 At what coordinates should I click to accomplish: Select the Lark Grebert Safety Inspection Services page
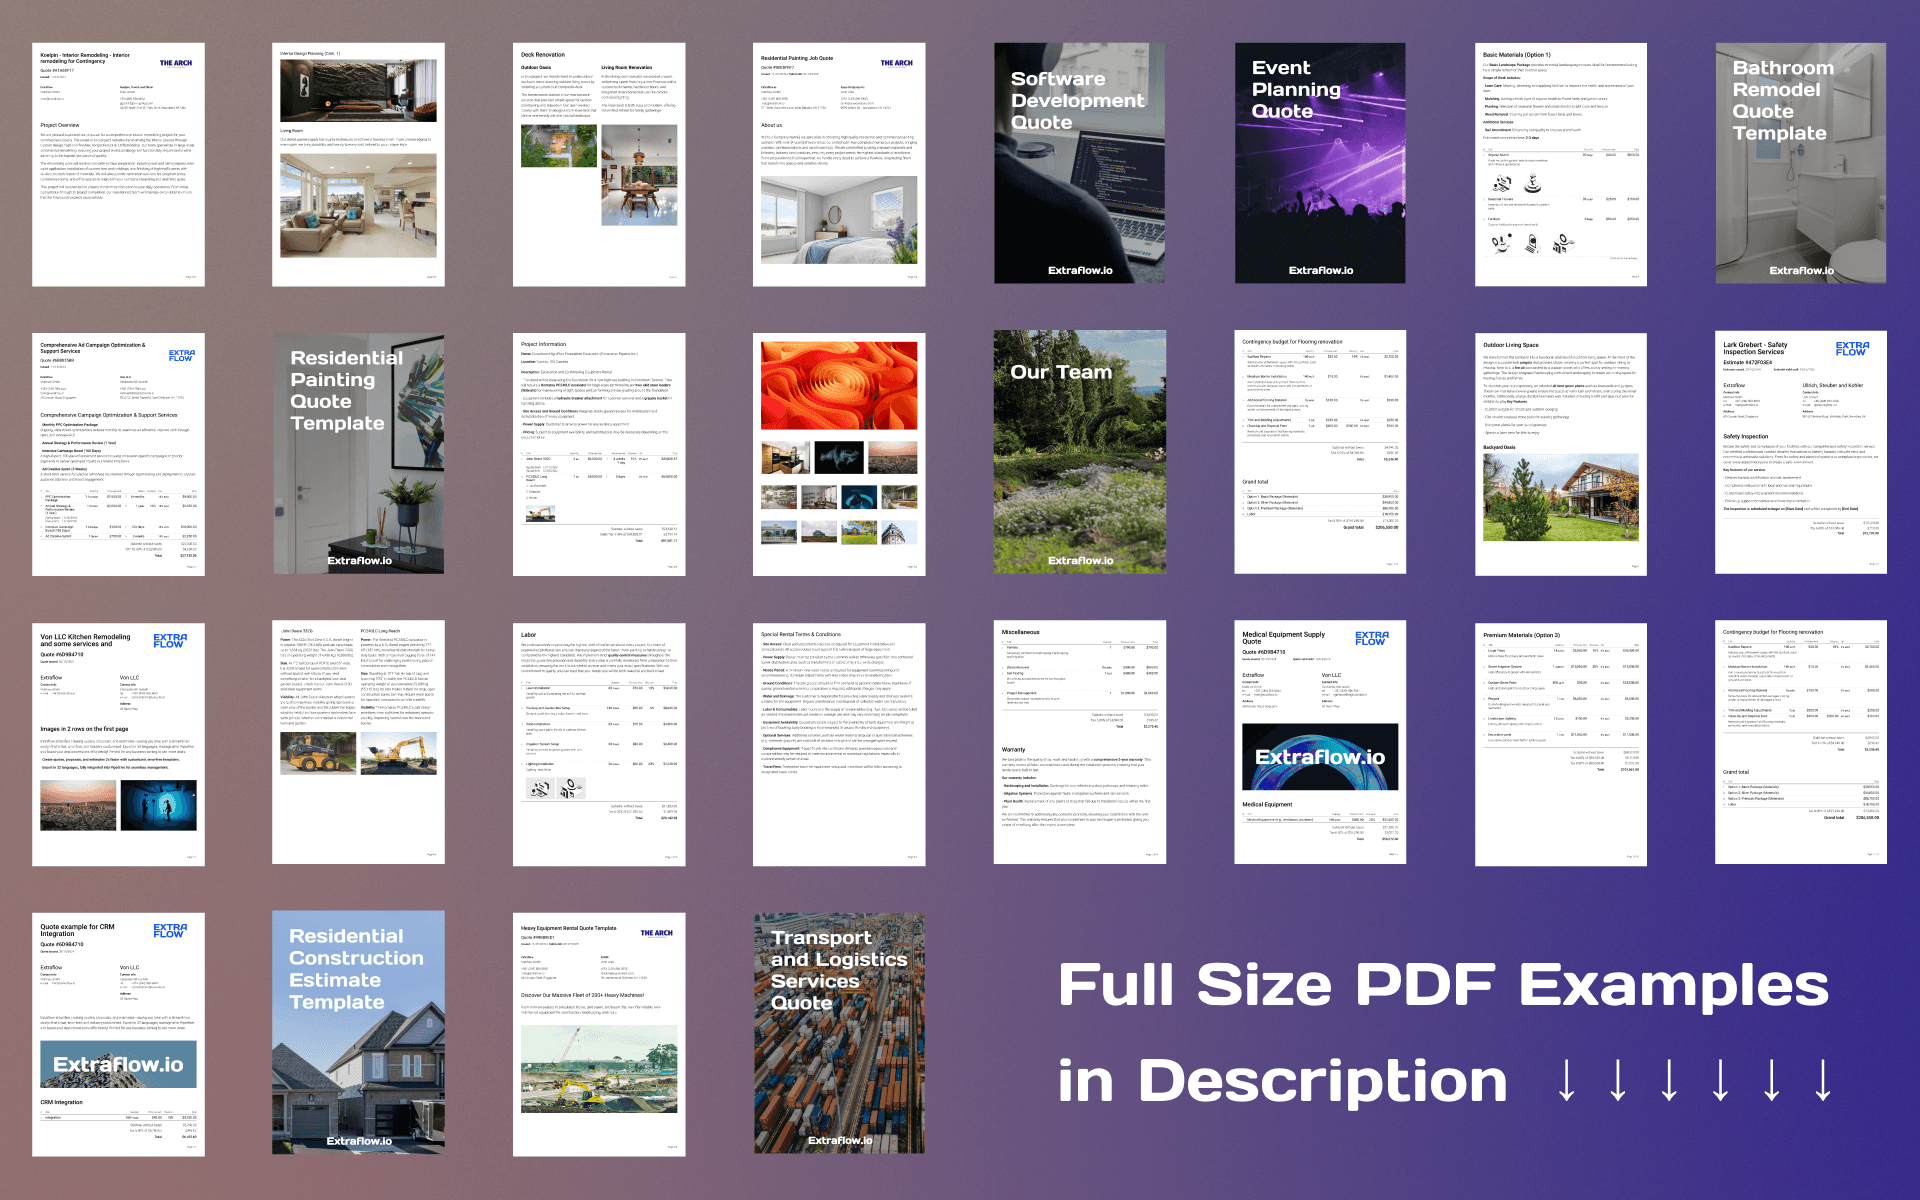coord(1801,453)
